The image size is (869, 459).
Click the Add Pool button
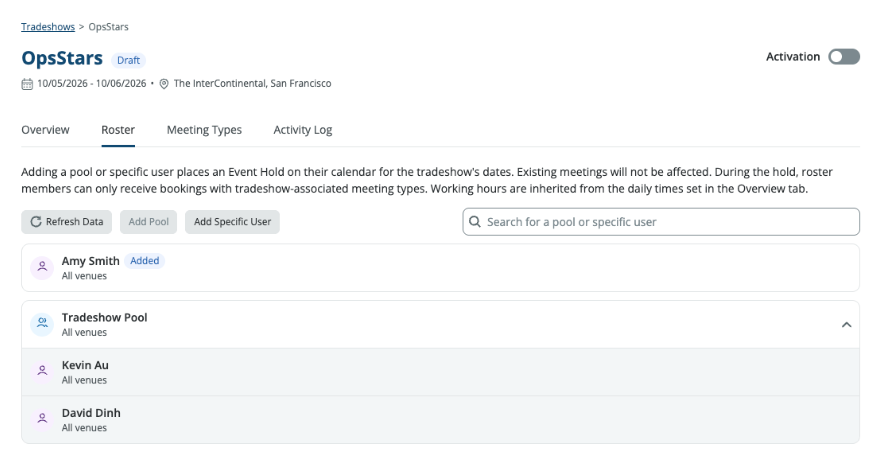[149, 222]
